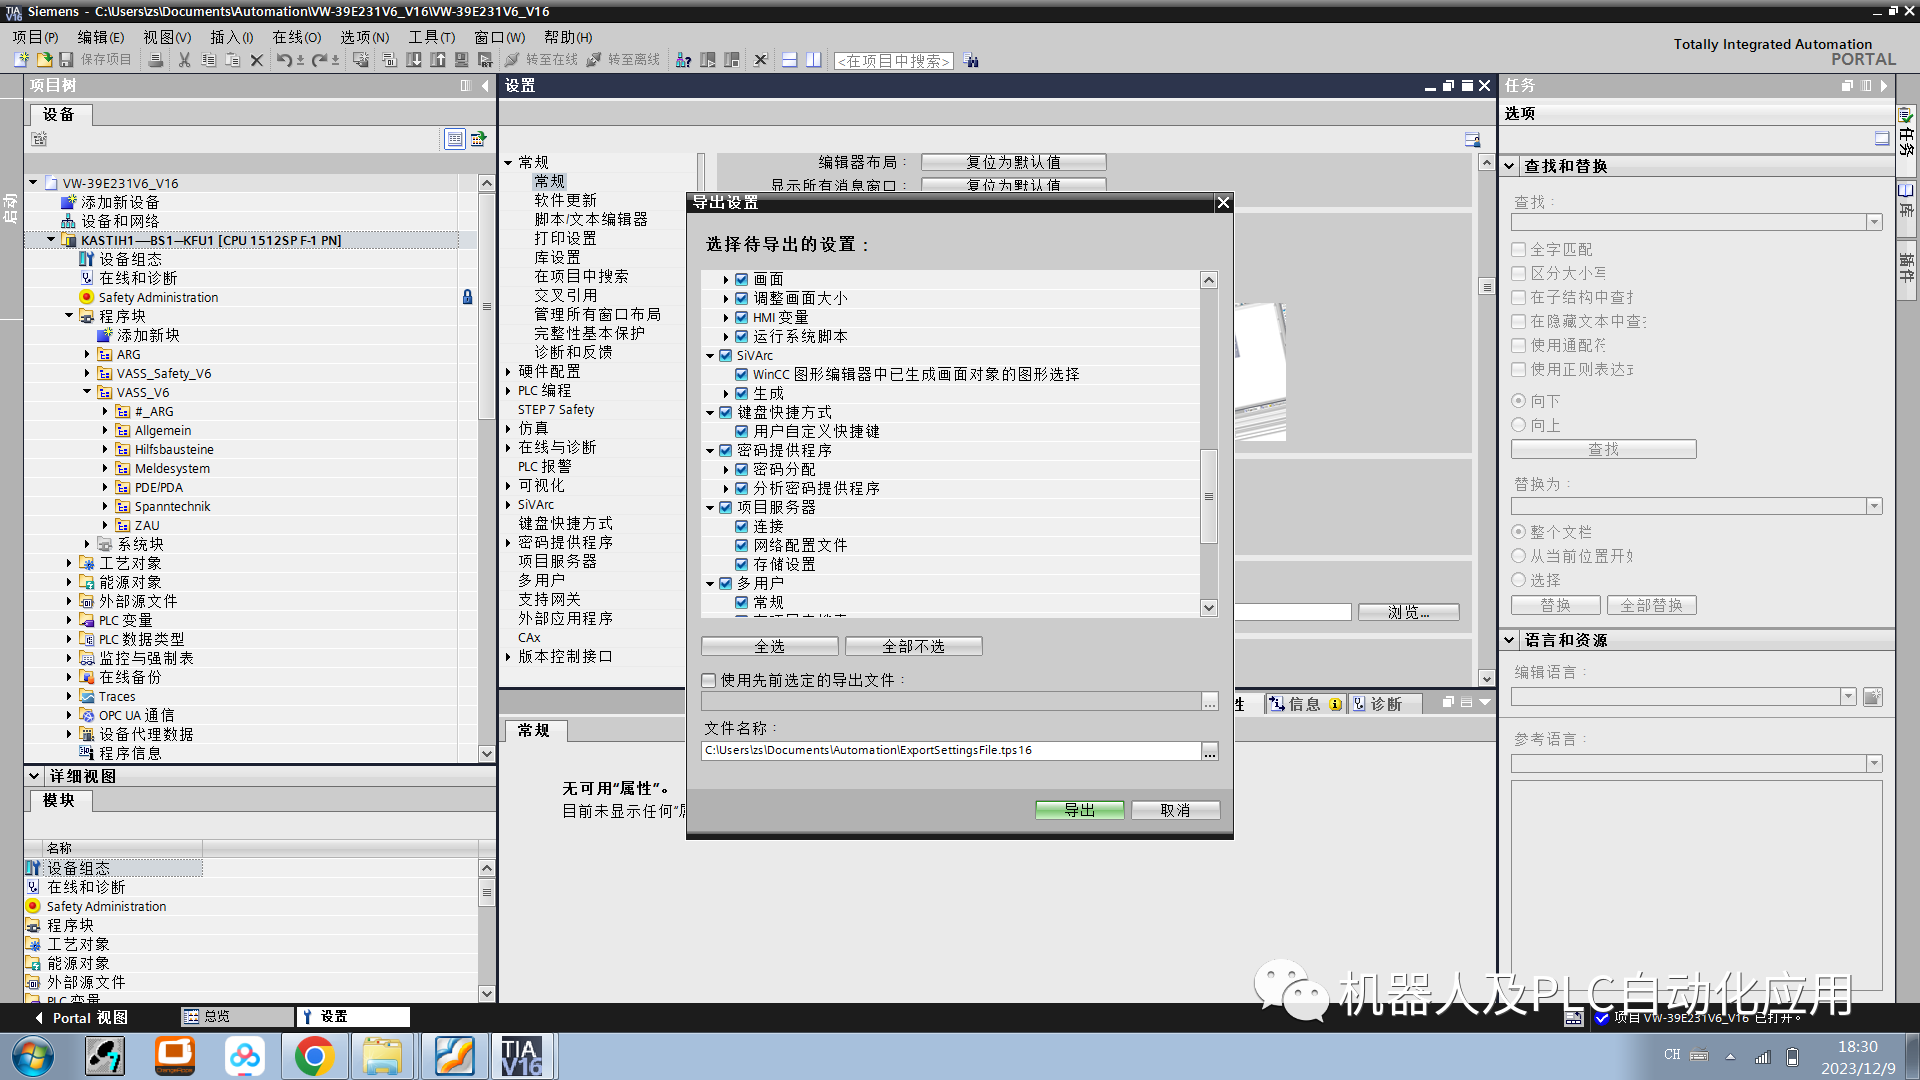Click the Delete X toolbar icon
Screen dimensions: 1920x1080
tap(257, 60)
